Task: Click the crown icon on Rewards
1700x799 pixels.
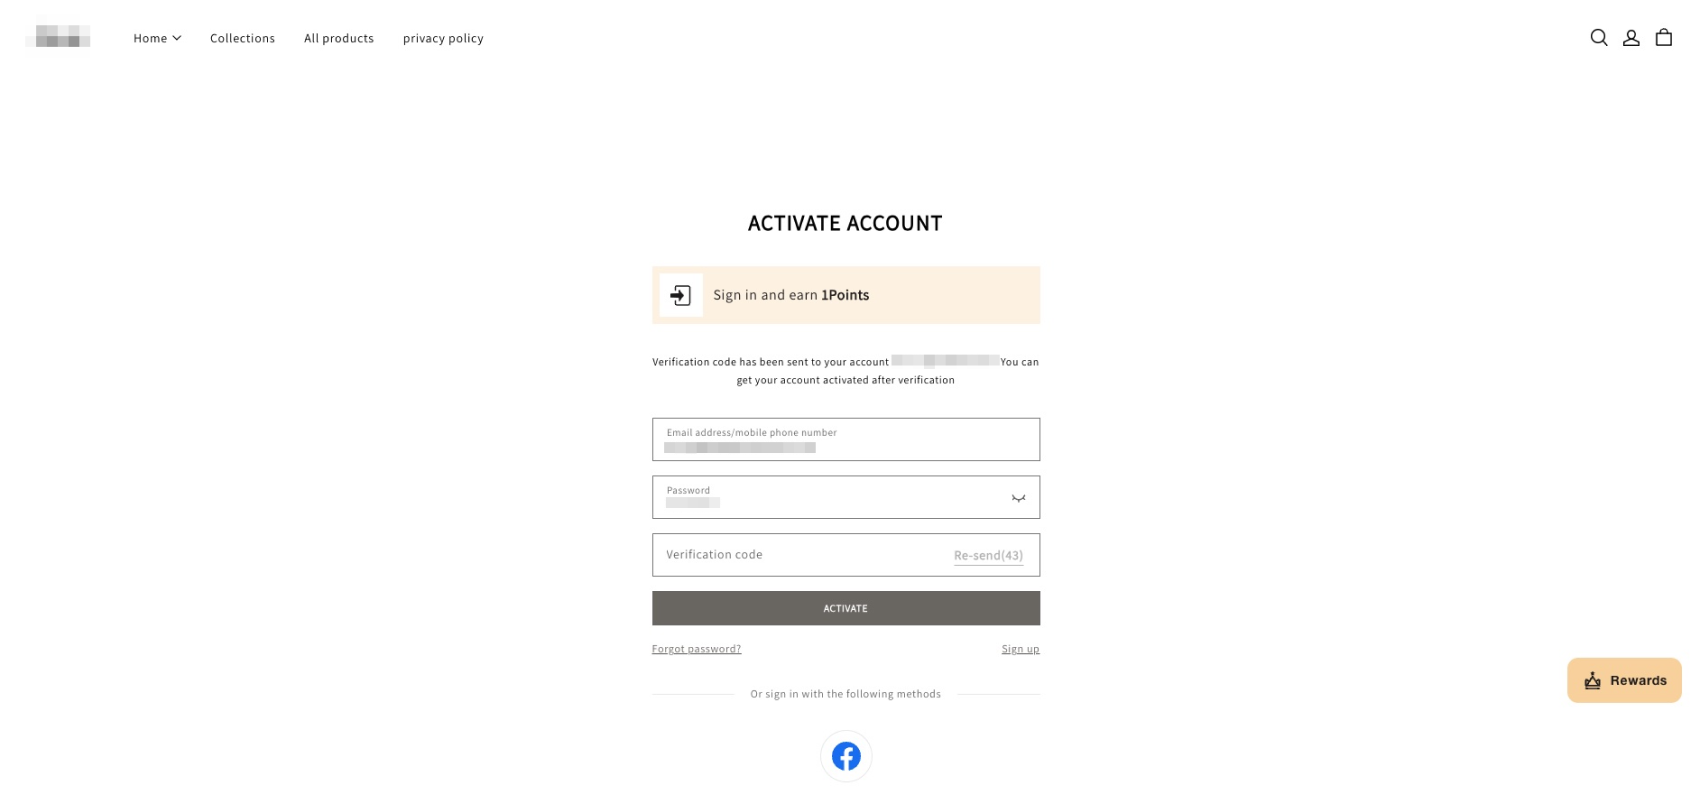Action: pyautogui.click(x=1593, y=681)
